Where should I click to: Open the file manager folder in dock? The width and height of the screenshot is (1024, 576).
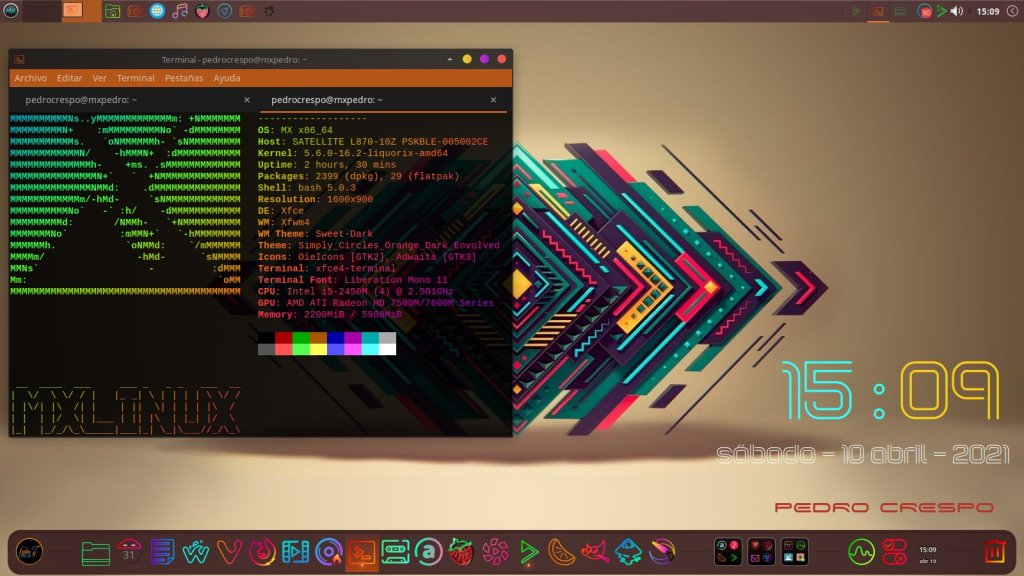tap(95, 551)
